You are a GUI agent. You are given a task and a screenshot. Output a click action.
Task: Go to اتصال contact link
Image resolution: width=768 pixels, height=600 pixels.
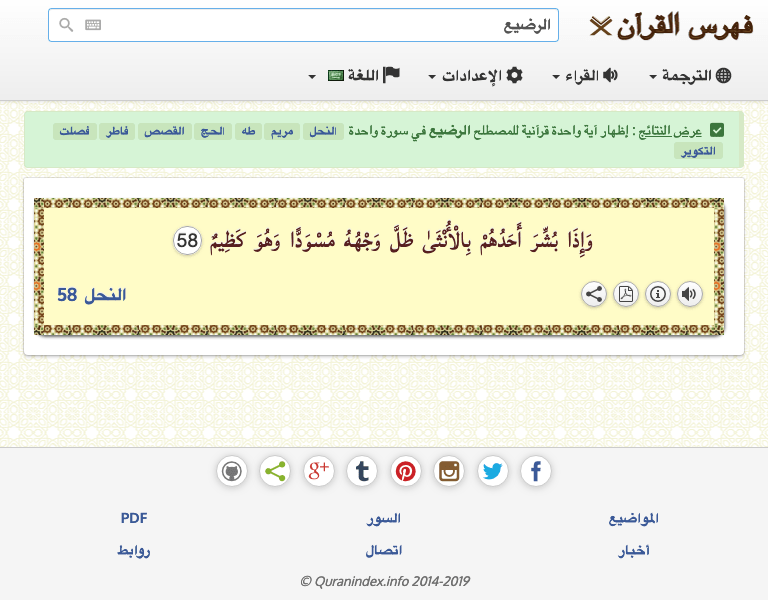(x=384, y=551)
